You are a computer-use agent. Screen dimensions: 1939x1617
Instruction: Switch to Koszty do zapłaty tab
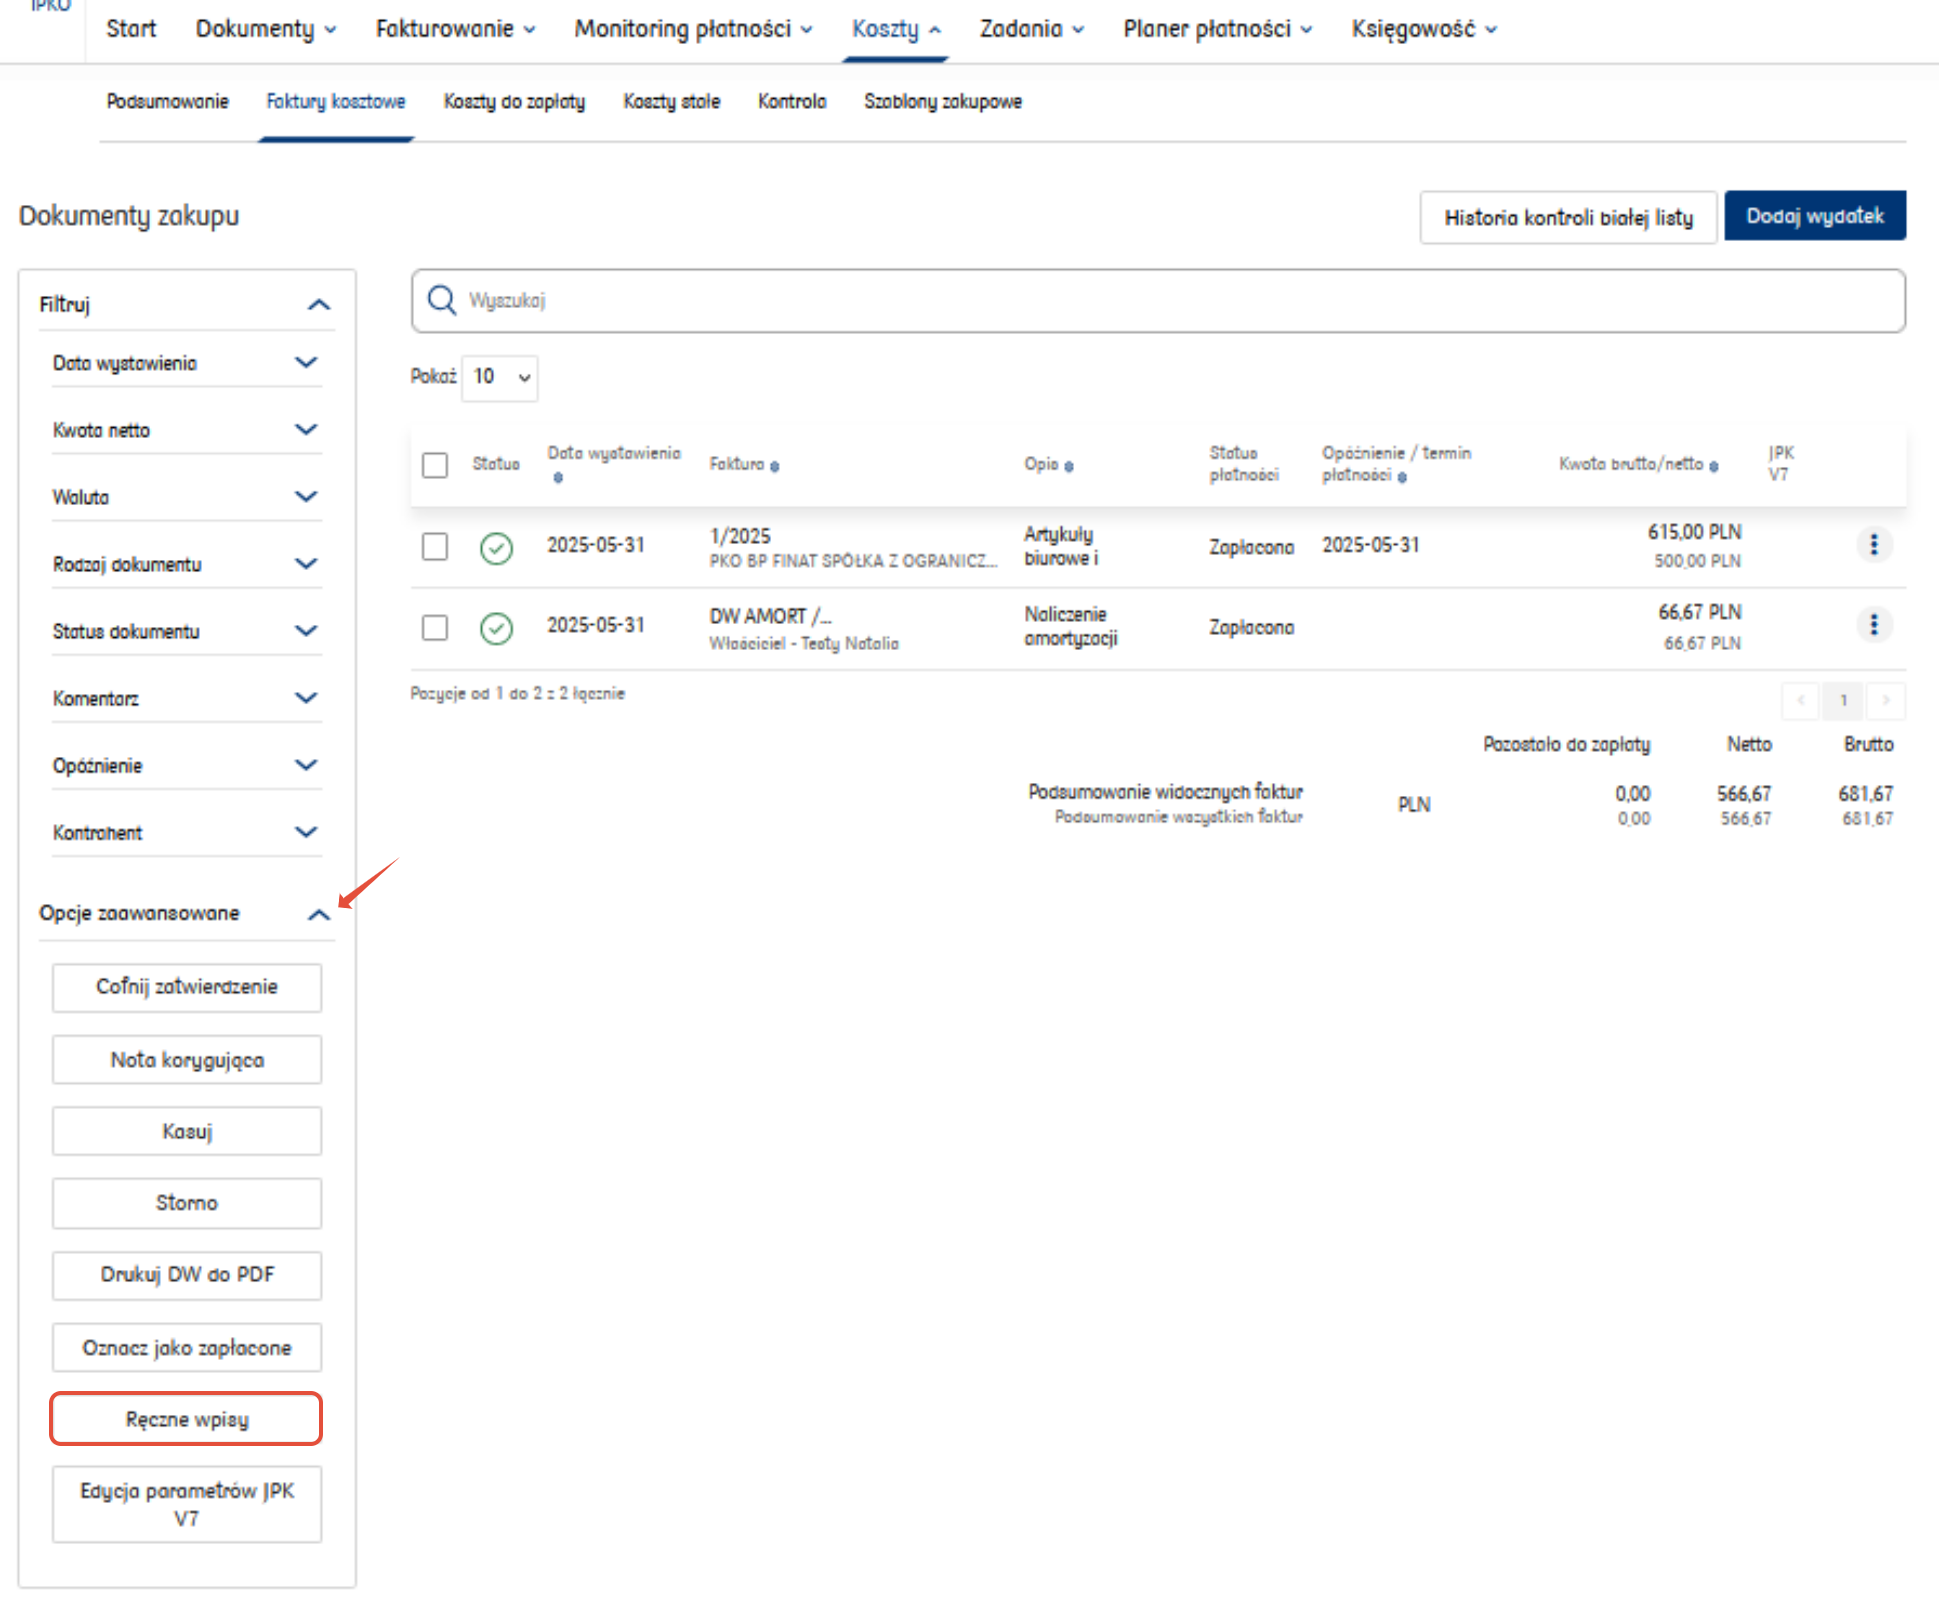514,102
